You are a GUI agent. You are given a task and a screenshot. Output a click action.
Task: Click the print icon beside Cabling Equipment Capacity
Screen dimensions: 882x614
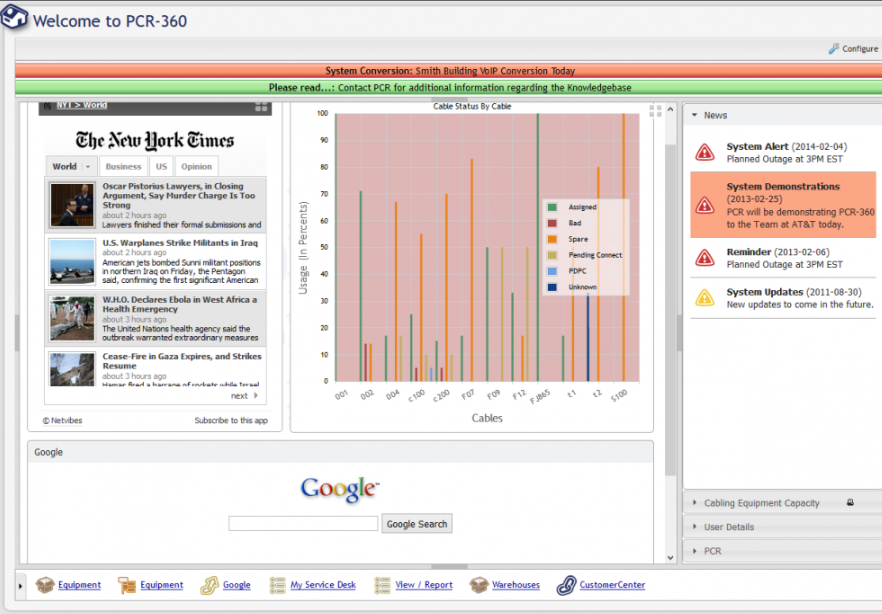tap(850, 503)
